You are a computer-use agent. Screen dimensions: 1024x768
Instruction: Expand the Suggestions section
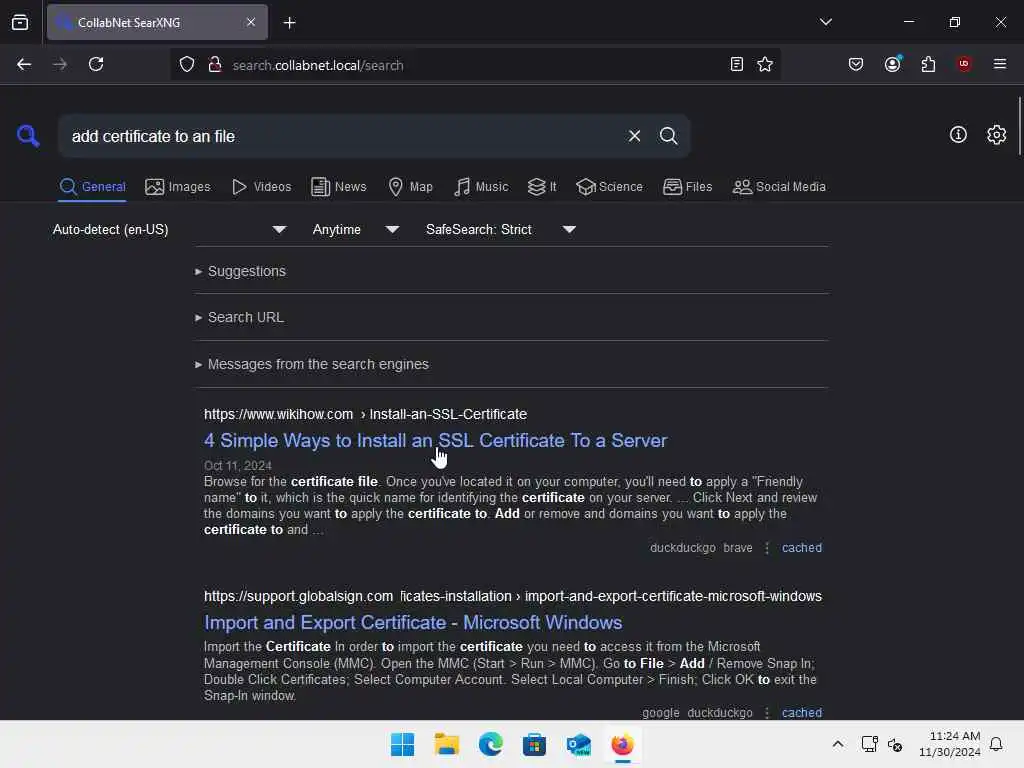click(240, 271)
